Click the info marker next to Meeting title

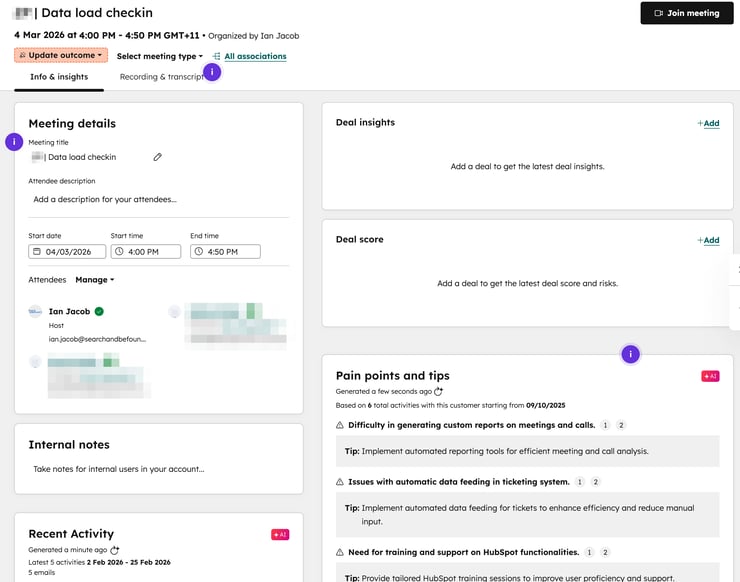tap(14, 142)
